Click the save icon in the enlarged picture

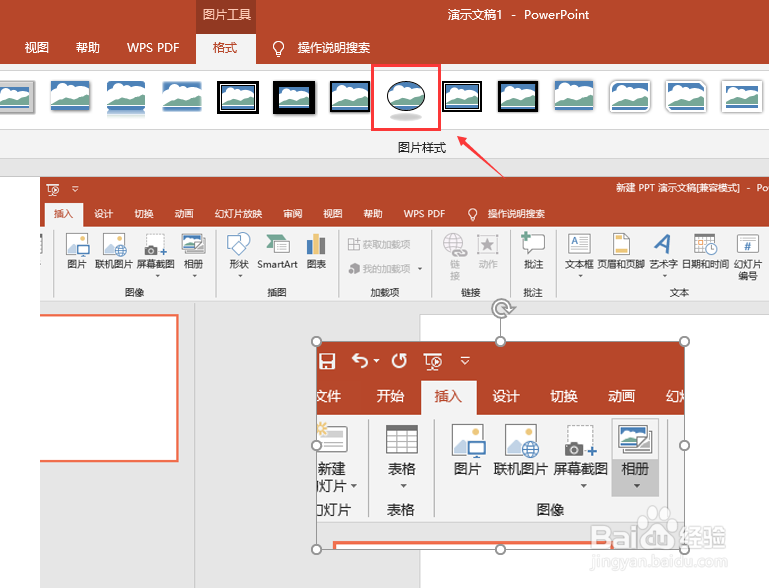coord(327,362)
